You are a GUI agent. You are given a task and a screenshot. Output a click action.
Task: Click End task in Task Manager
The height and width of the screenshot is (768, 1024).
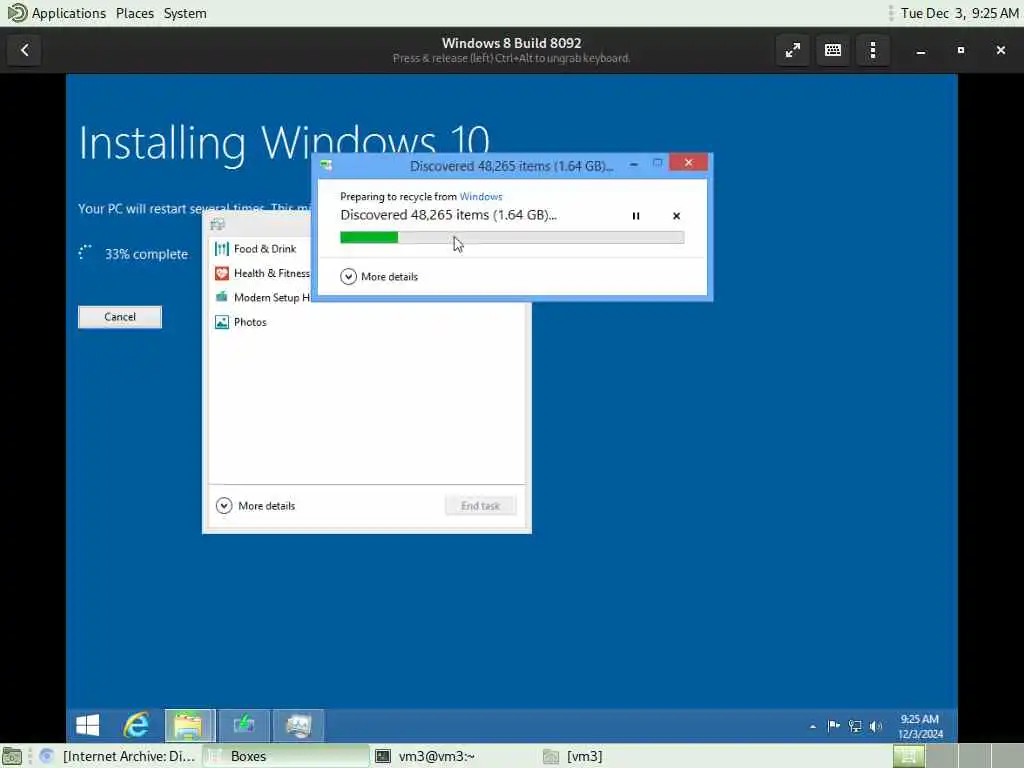pos(480,505)
